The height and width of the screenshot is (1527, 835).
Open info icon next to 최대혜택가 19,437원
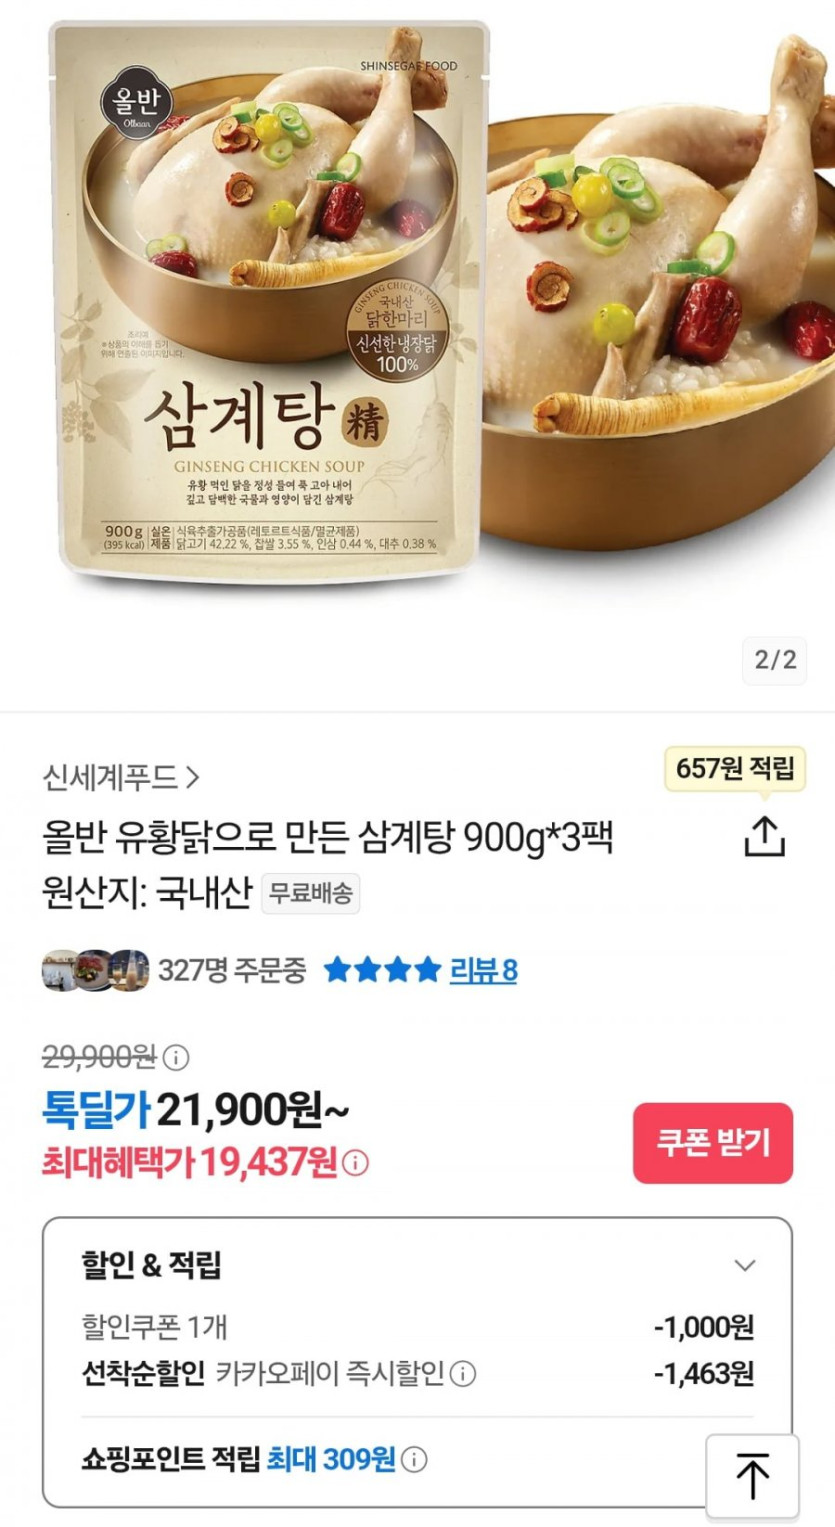point(356,1163)
